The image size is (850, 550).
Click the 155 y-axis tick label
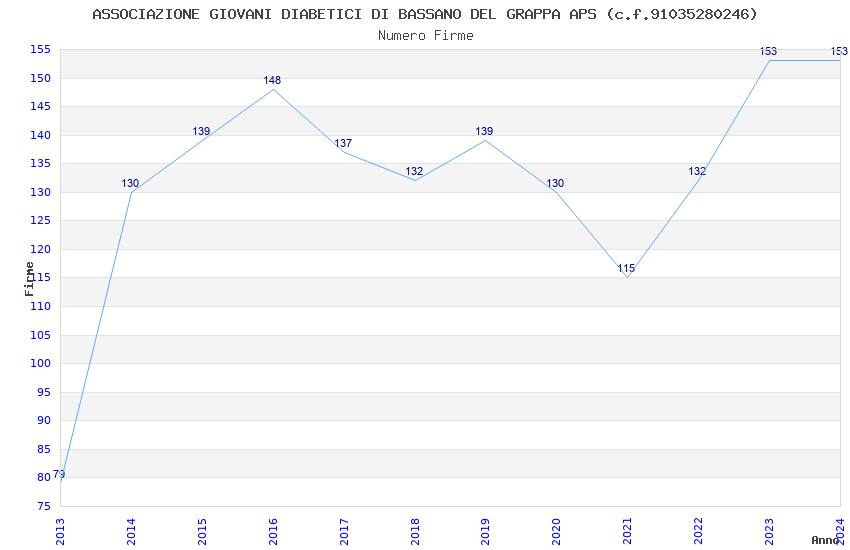[41, 50]
